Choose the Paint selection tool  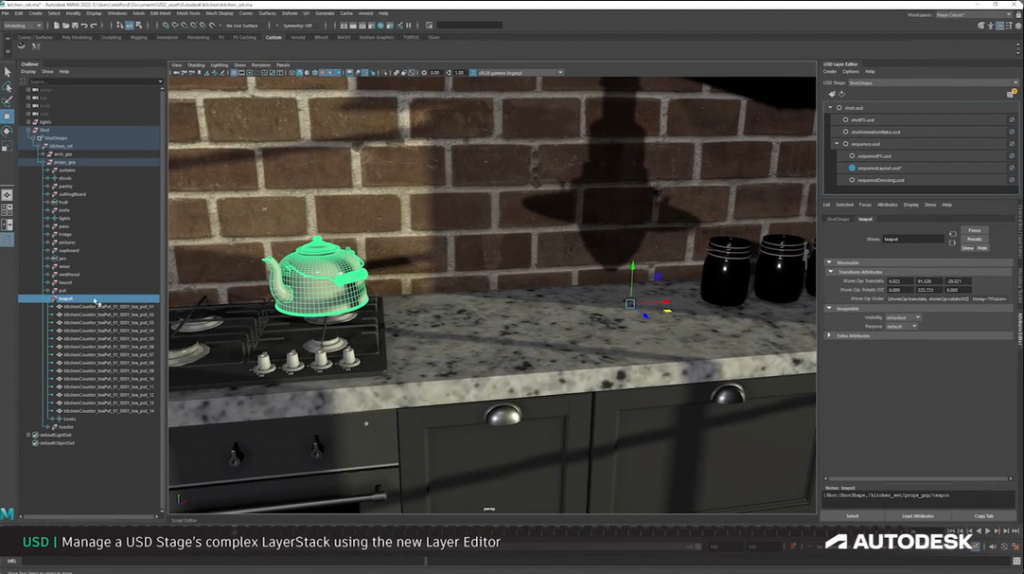click(7, 101)
